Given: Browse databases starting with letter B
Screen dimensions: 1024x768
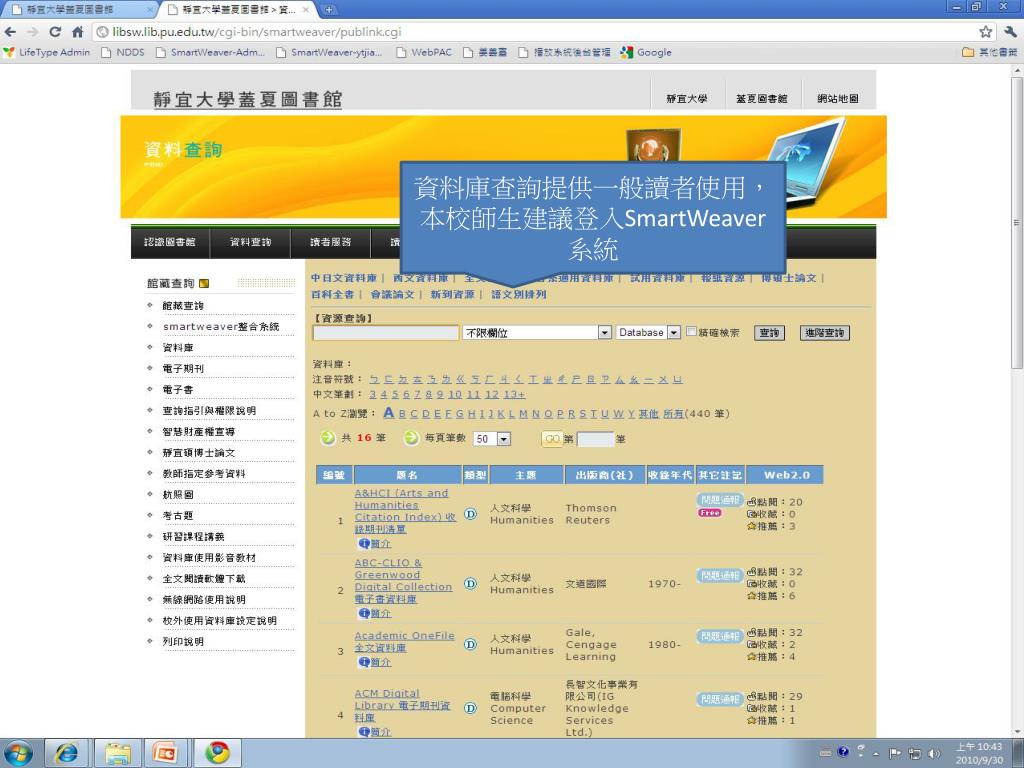Looking at the screenshot, I should pos(402,413).
